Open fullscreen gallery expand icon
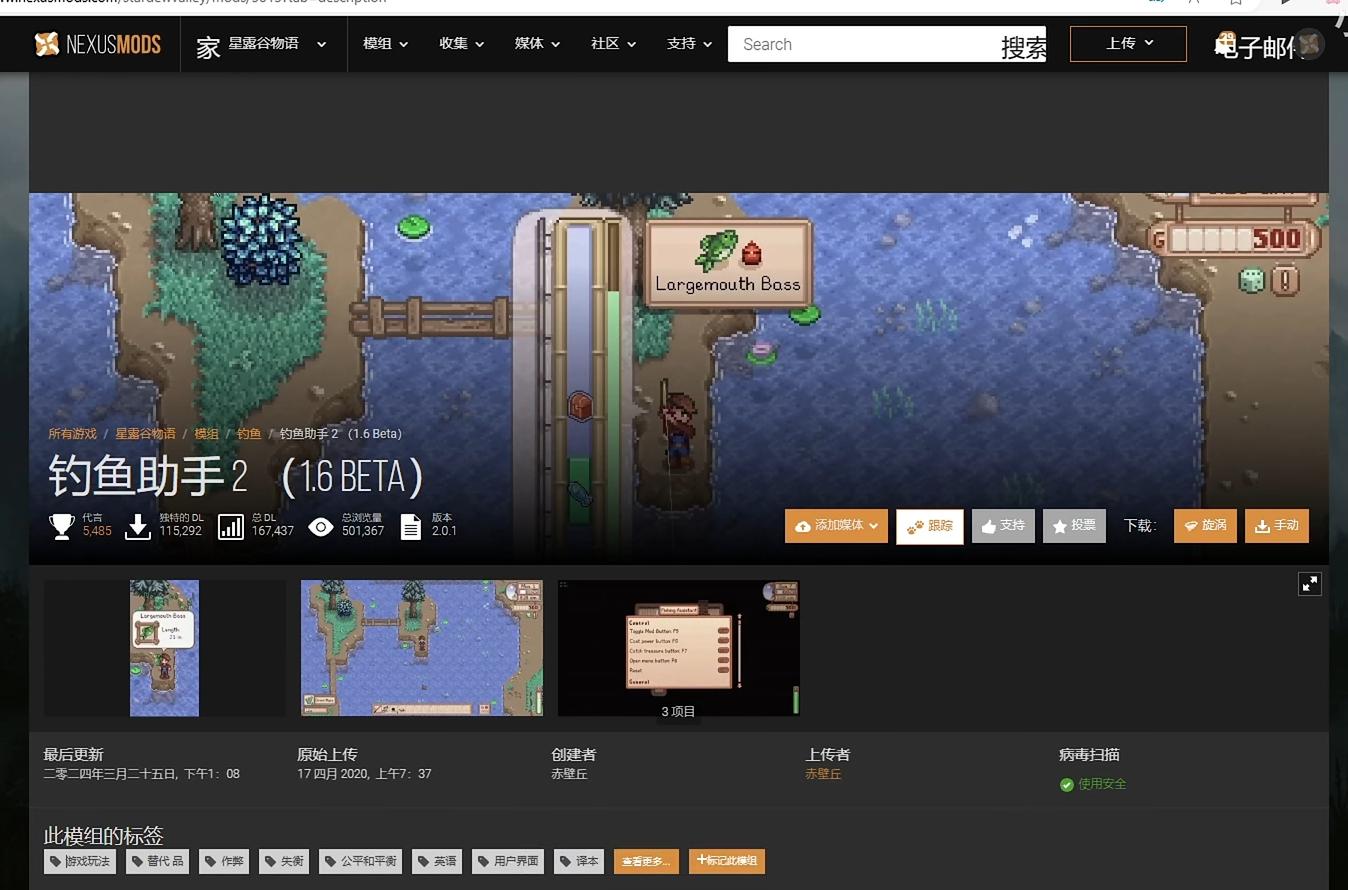Image resolution: width=1348 pixels, height=890 pixels. 1309,584
